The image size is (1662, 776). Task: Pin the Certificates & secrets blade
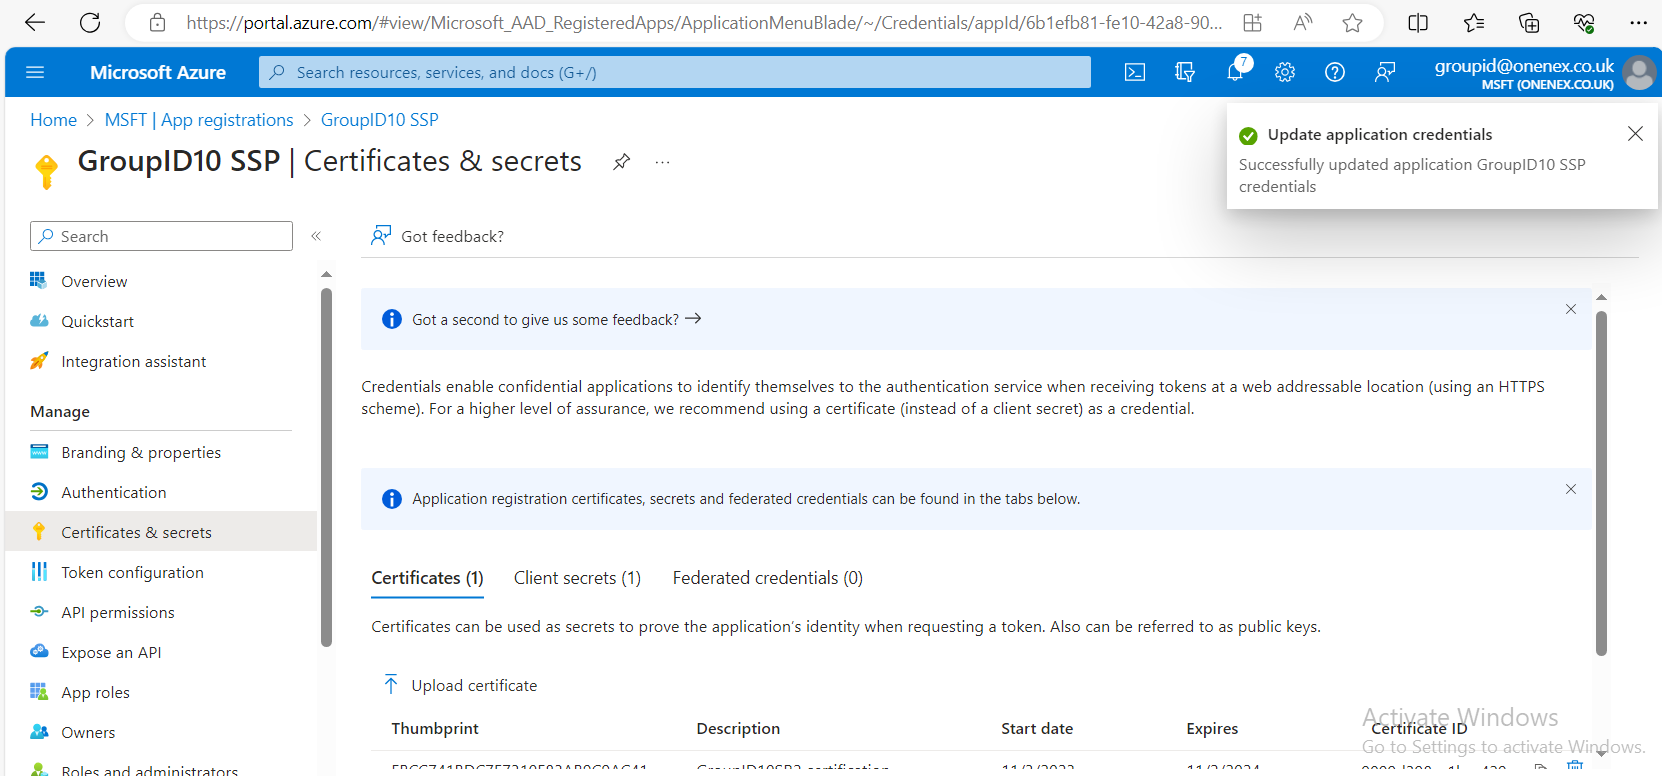click(x=621, y=161)
